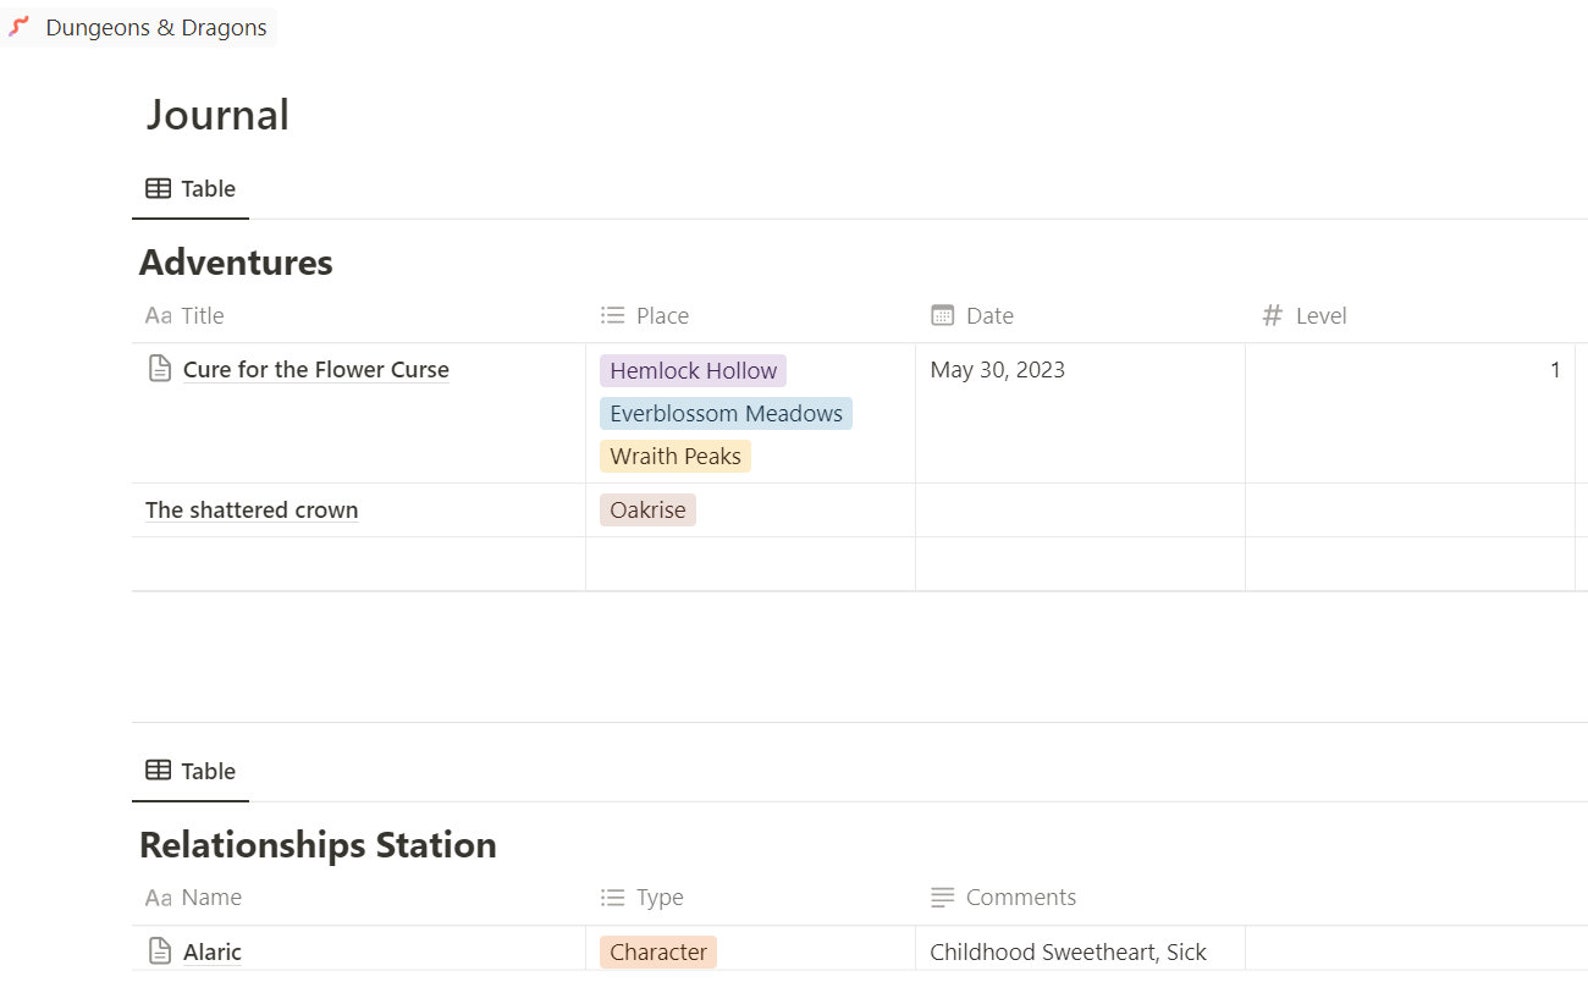Select the Table tab of Adventures

pos(190,188)
